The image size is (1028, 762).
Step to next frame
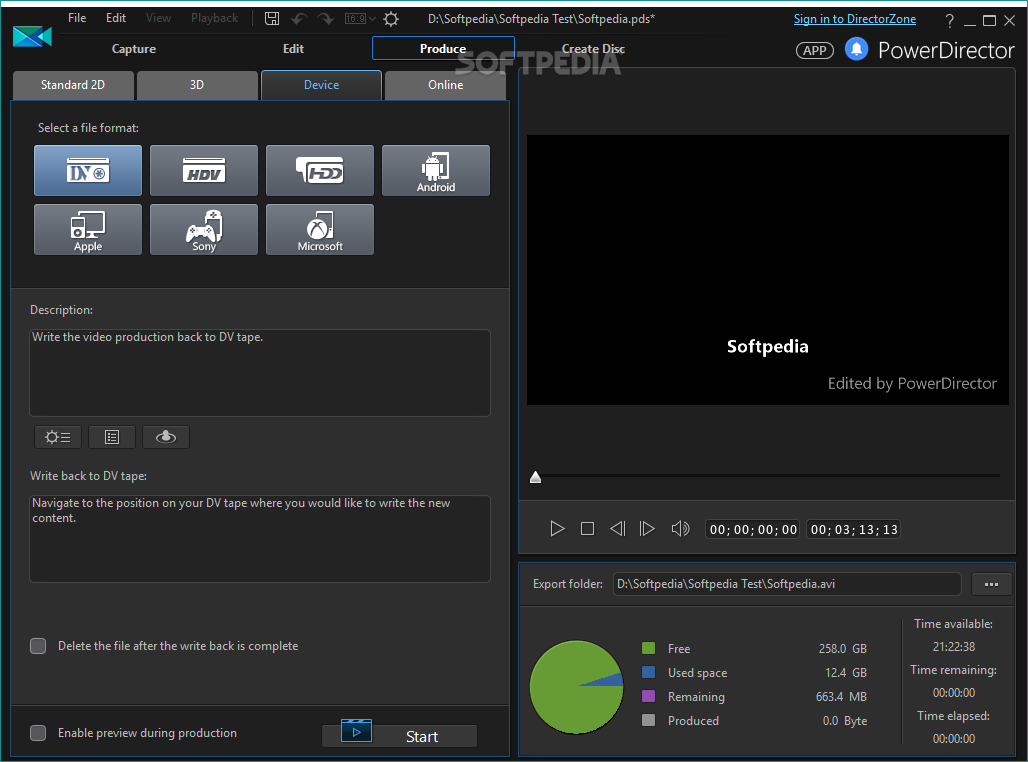pyautogui.click(x=647, y=529)
